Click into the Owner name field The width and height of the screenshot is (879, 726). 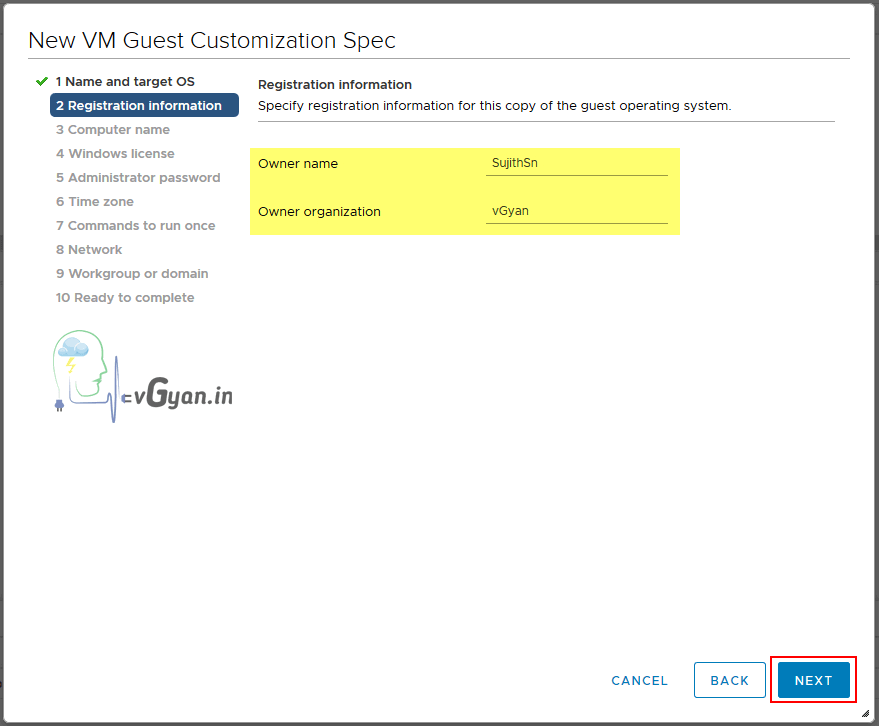tap(576, 163)
